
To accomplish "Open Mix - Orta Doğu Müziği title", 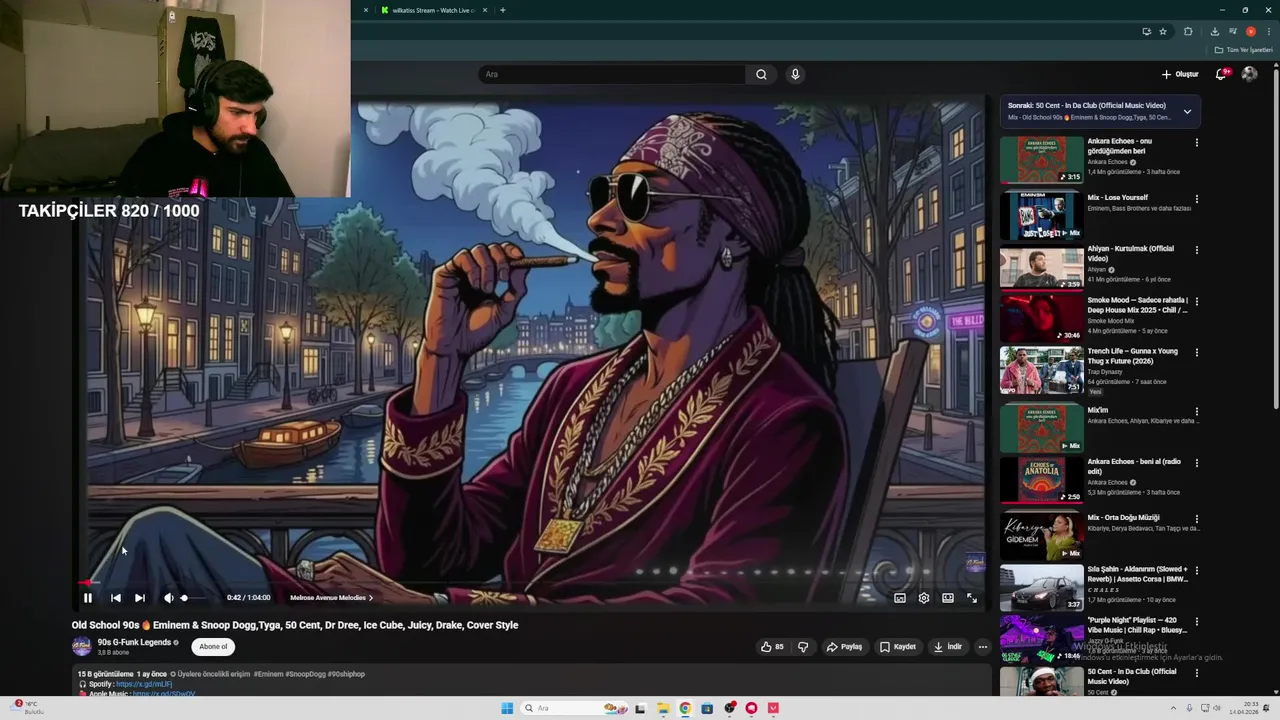I will point(1123,518).
